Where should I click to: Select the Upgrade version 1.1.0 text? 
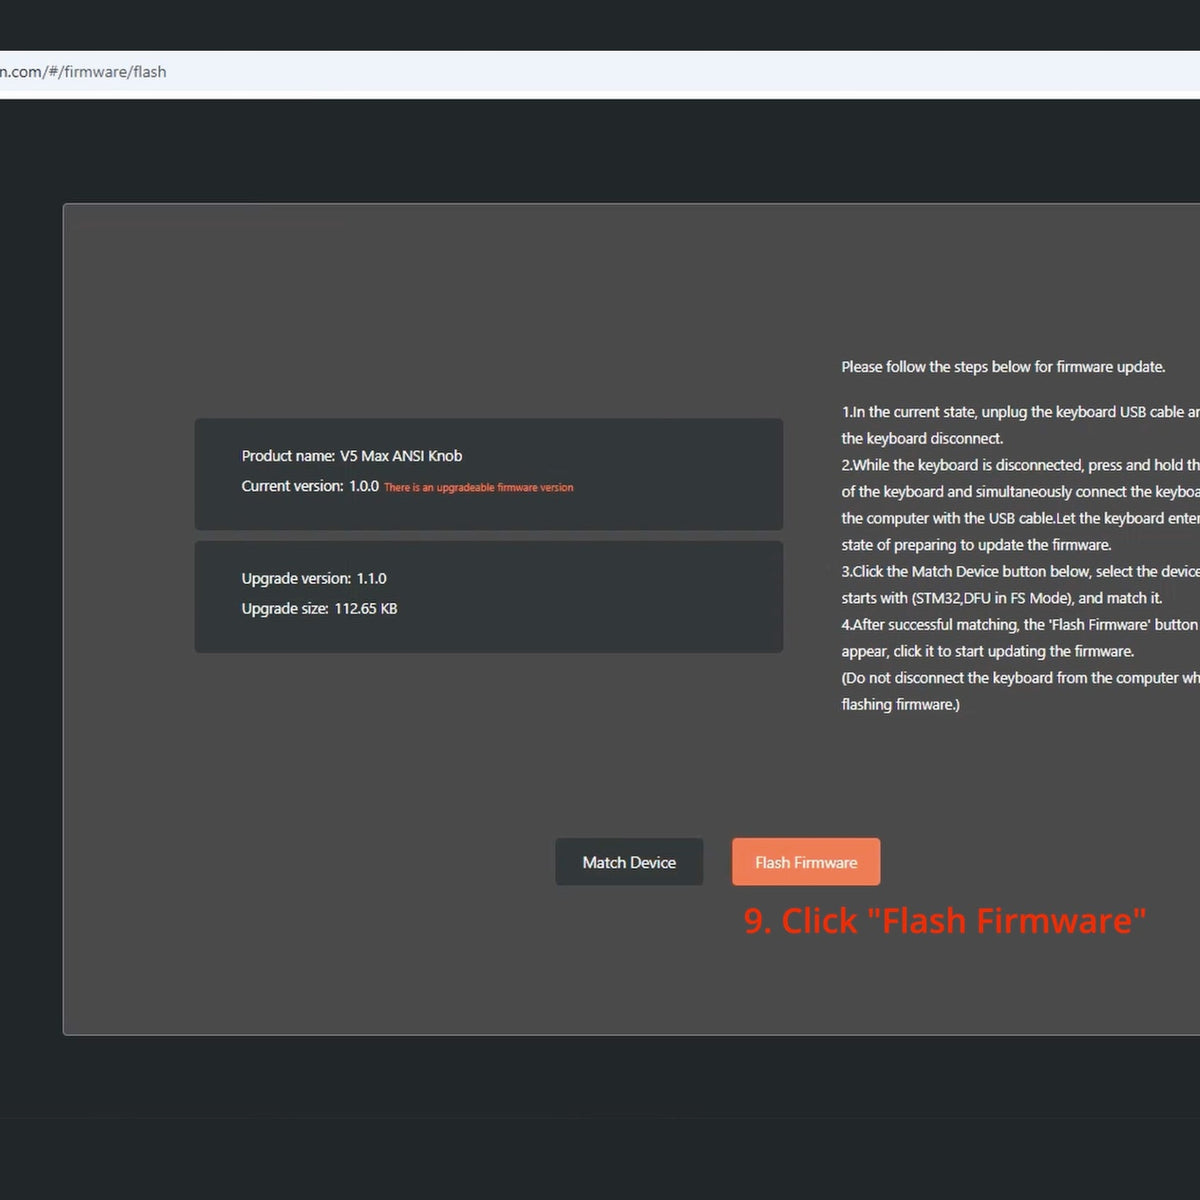pyautogui.click(x=313, y=578)
